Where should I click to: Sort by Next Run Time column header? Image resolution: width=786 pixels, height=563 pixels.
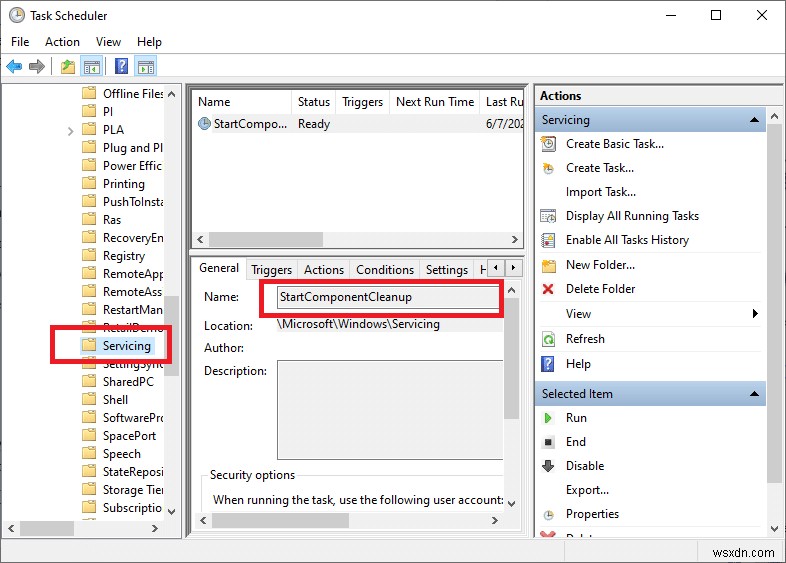[x=435, y=102]
